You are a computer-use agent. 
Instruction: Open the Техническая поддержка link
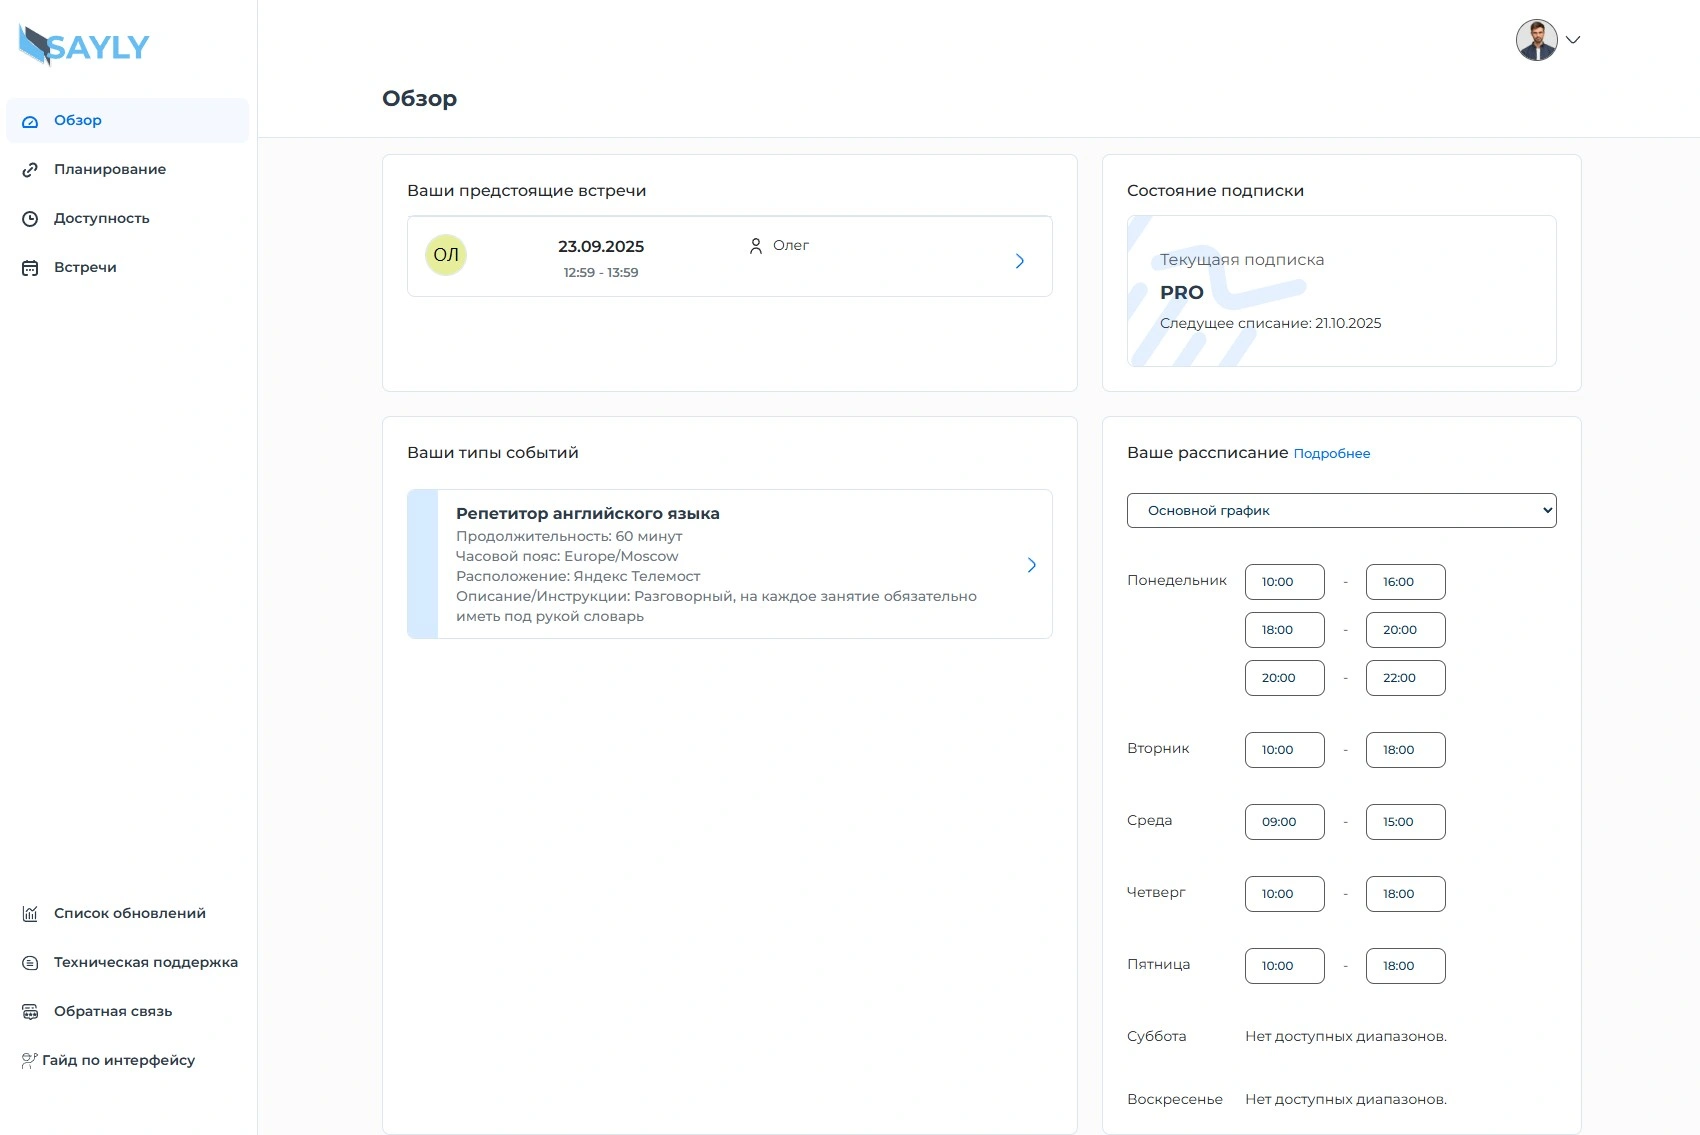(146, 963)
